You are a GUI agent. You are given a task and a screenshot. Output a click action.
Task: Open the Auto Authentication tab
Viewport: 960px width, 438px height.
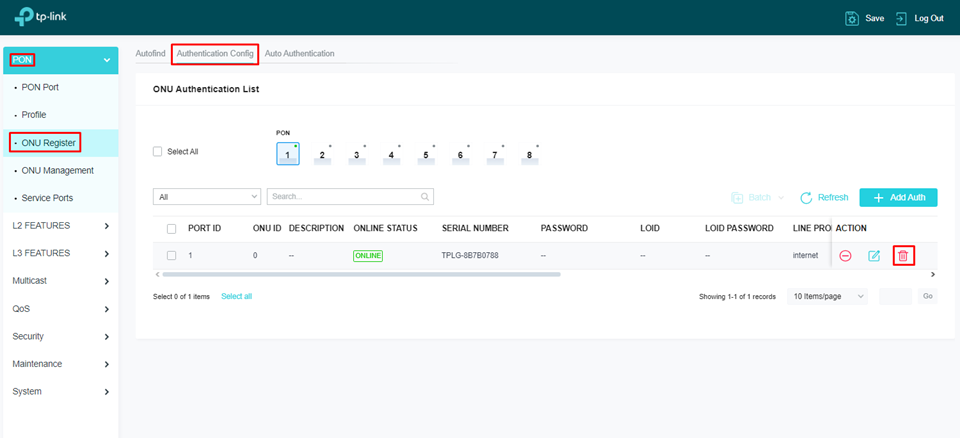(299, 53)
